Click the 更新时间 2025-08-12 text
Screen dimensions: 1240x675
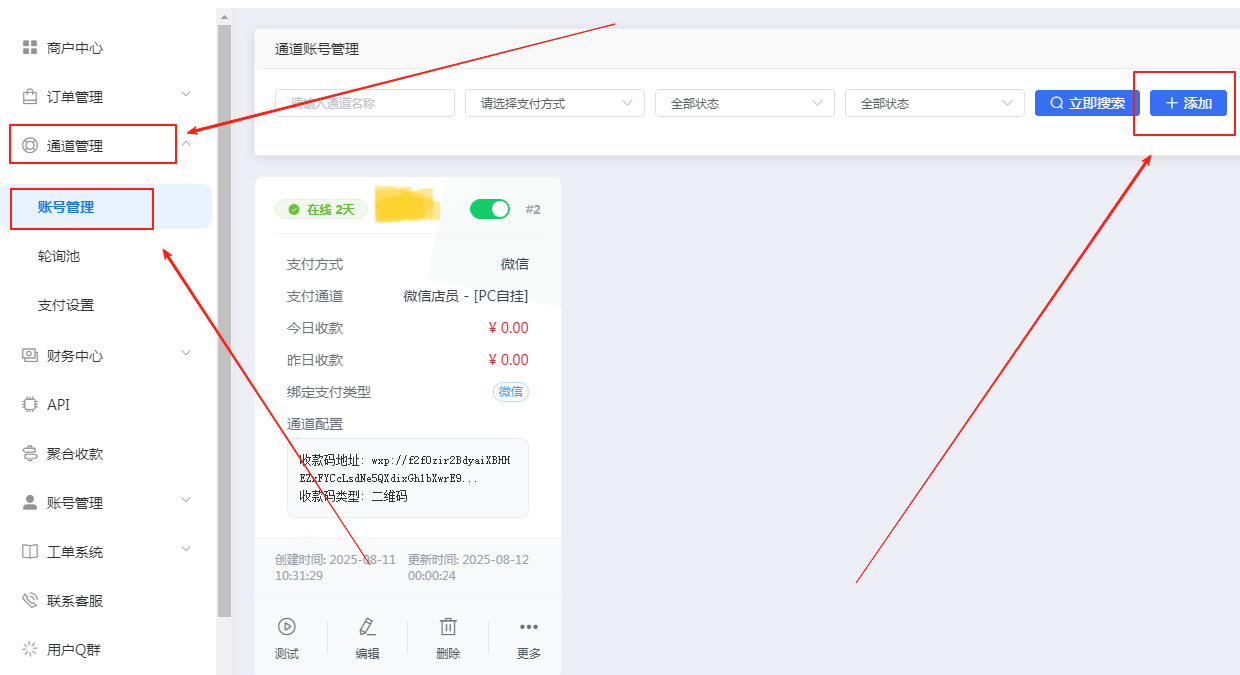[468, 568]
